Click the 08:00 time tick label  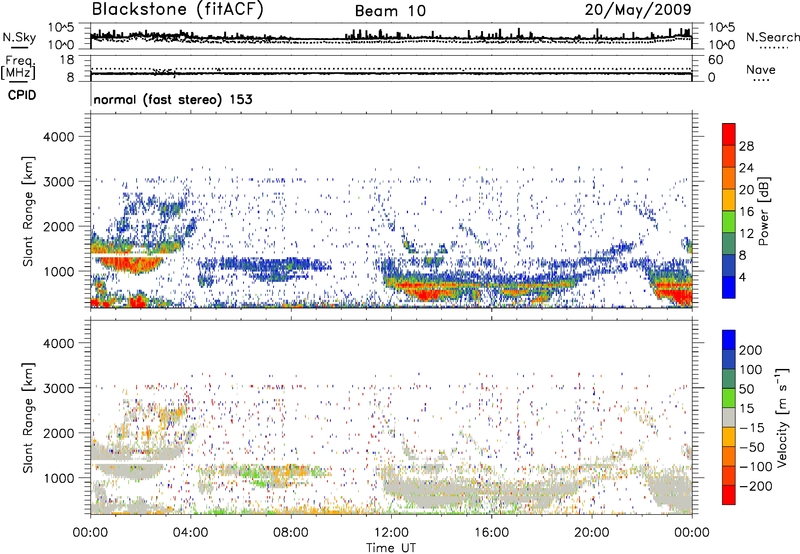click(291, 533)
